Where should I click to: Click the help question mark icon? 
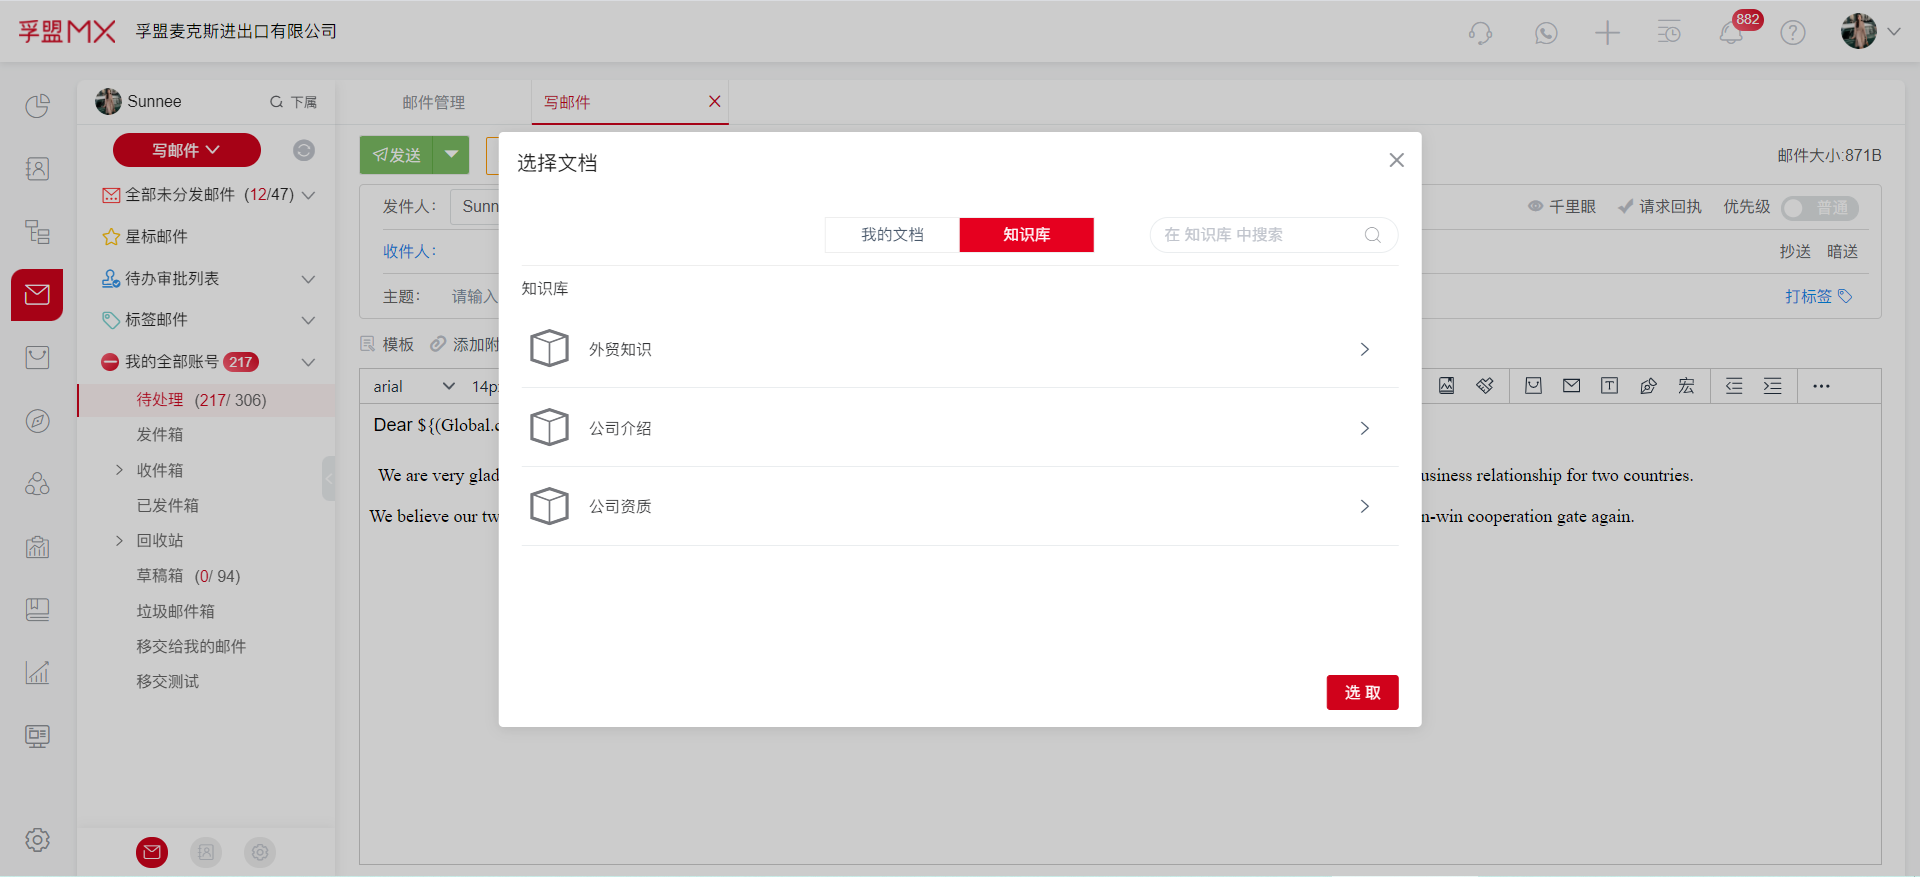tap(1793, 33)
